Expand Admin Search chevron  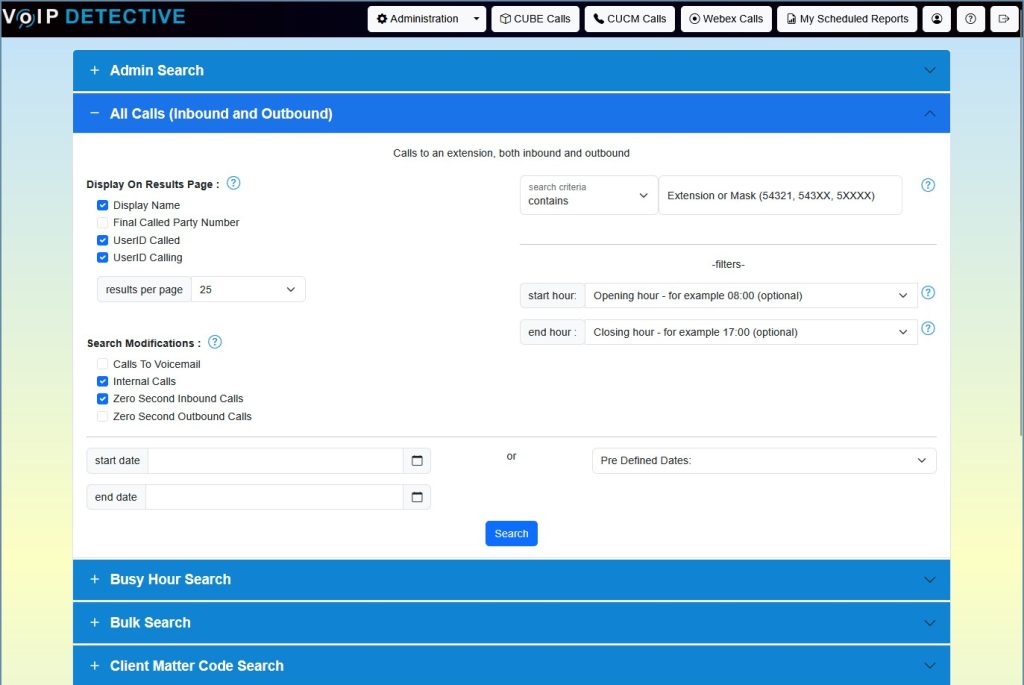(x=929, y=70)
